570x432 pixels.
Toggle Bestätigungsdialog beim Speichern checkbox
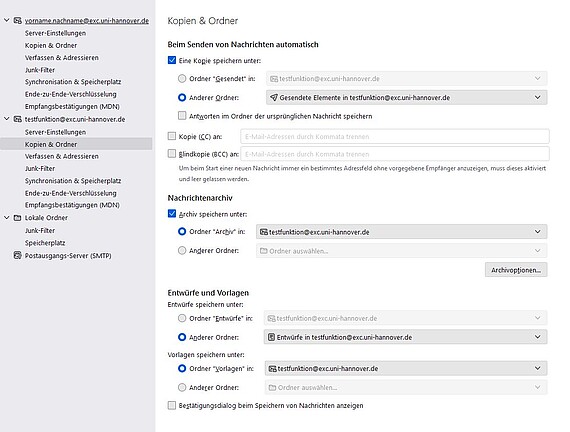(x=172, y=405)
